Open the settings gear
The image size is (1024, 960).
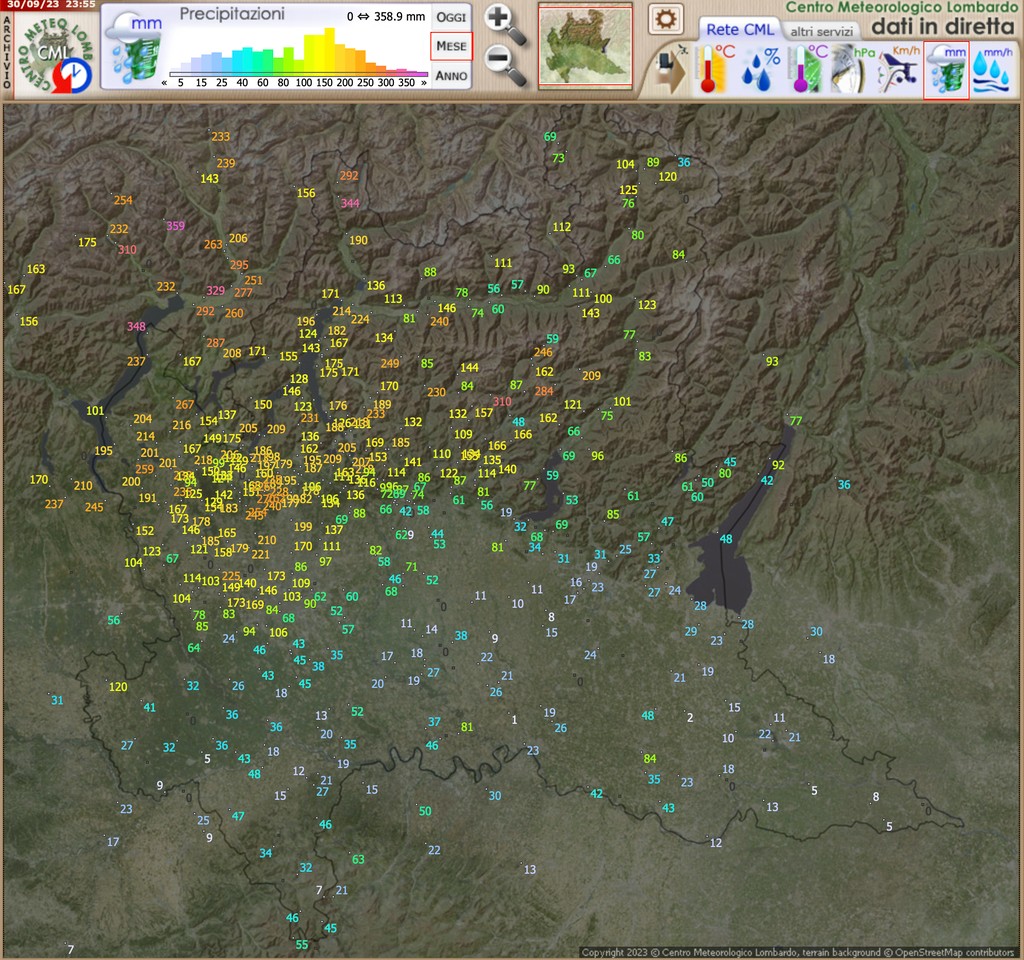tap(665, 19)
